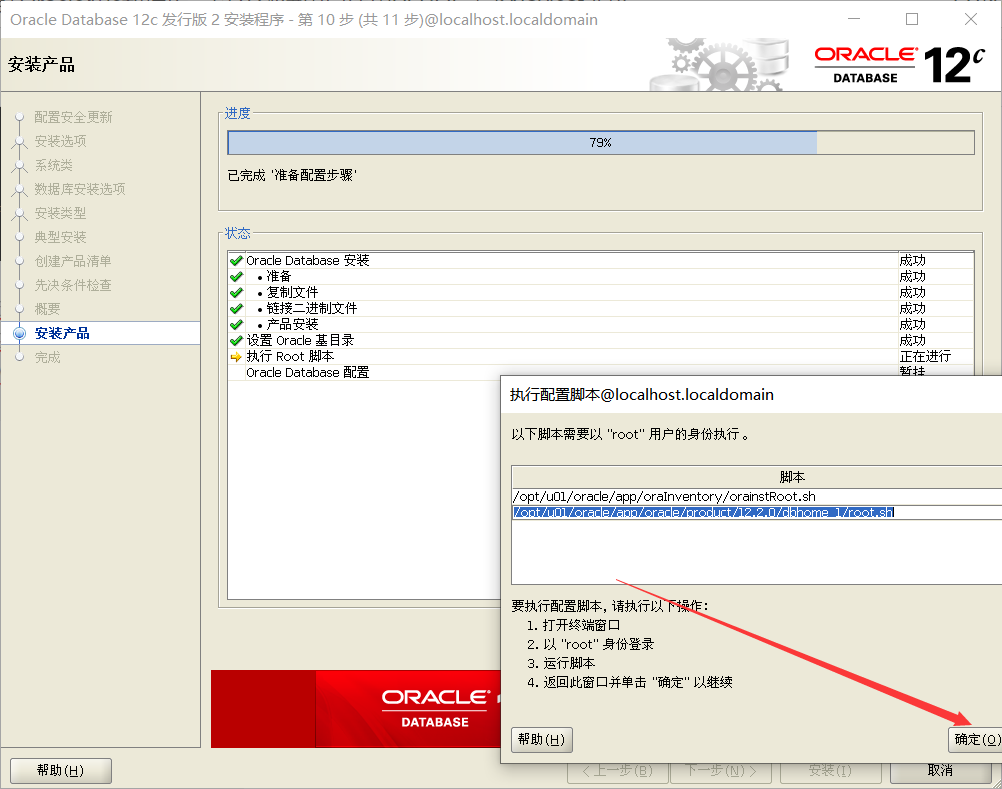Select the 典型安装 step
The width and height of the screenshot is (1002, 789).
(60, 237)
